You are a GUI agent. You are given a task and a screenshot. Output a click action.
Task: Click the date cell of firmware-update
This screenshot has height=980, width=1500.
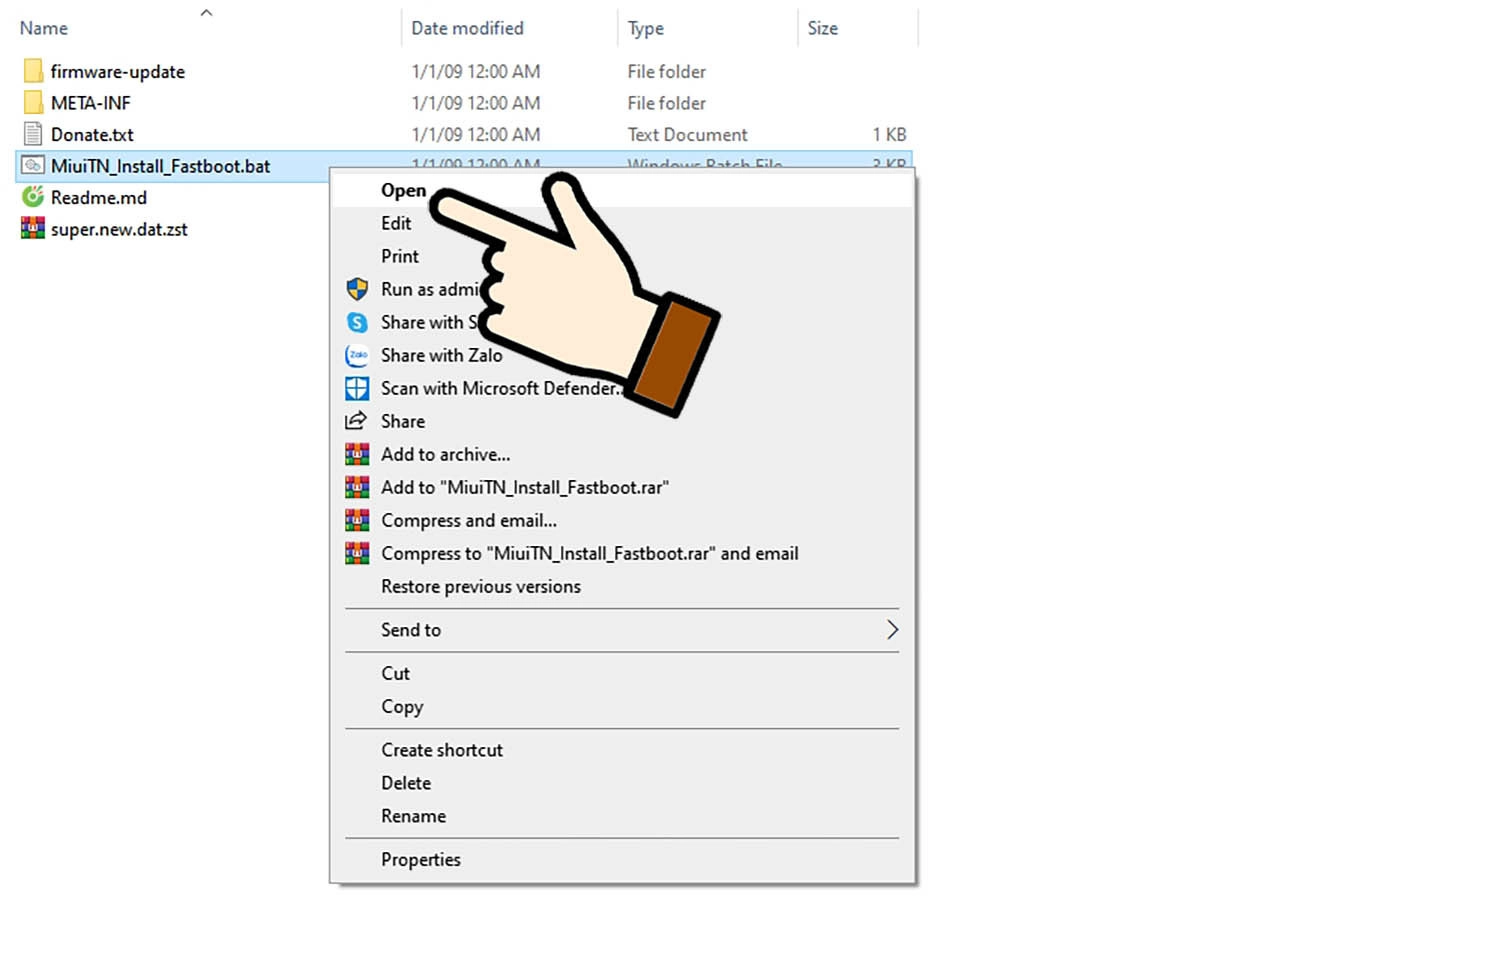(476, 71)
